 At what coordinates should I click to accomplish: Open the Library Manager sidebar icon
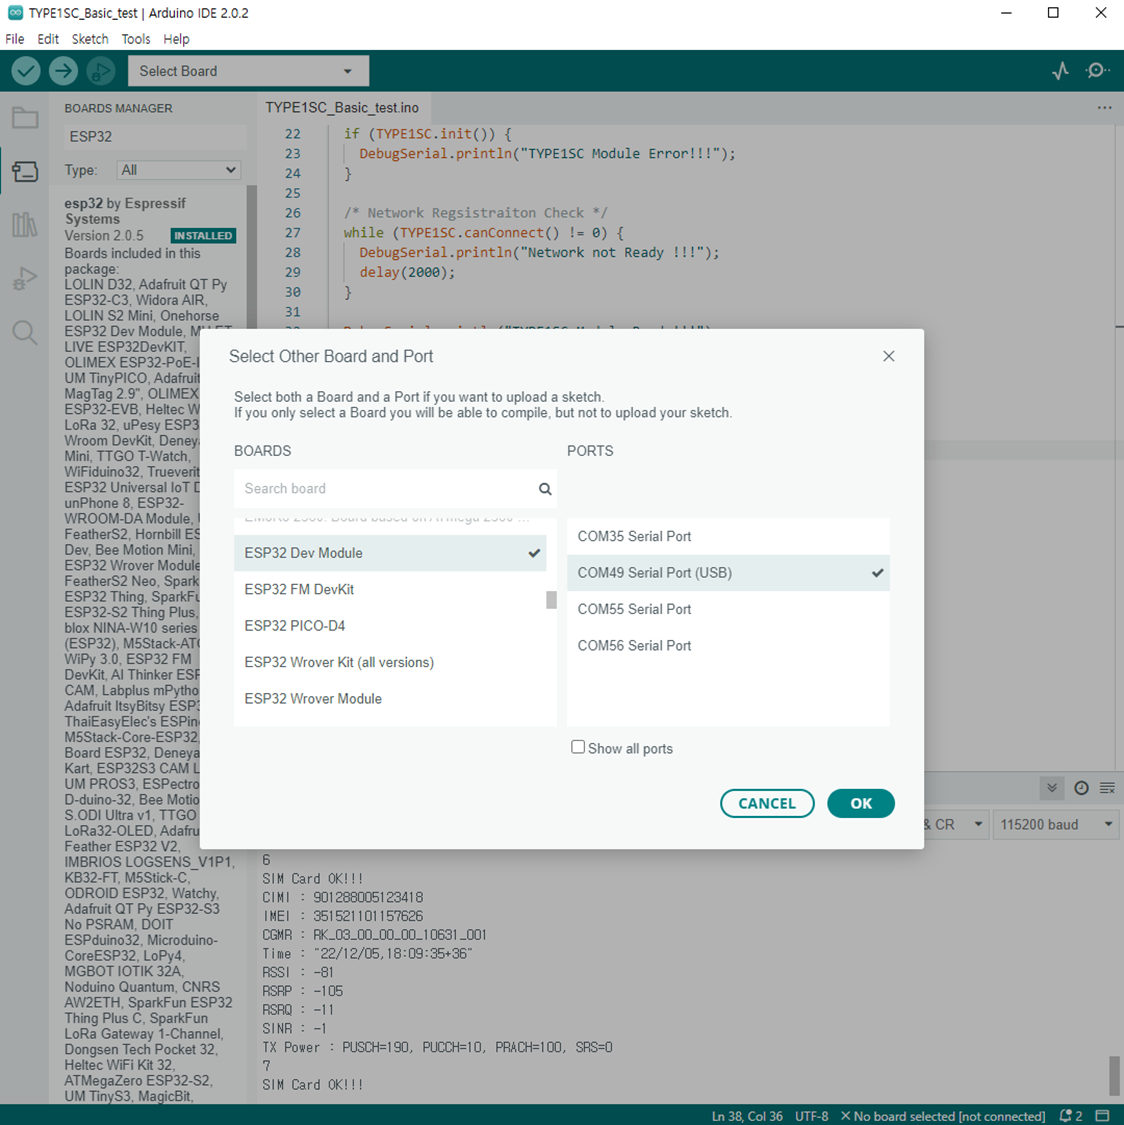click(25, 225)
